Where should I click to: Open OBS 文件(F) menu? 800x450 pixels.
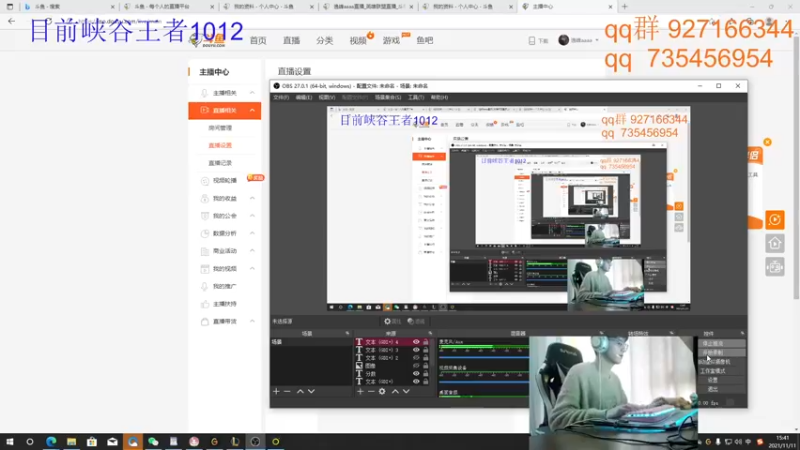(x=281, y=97)
